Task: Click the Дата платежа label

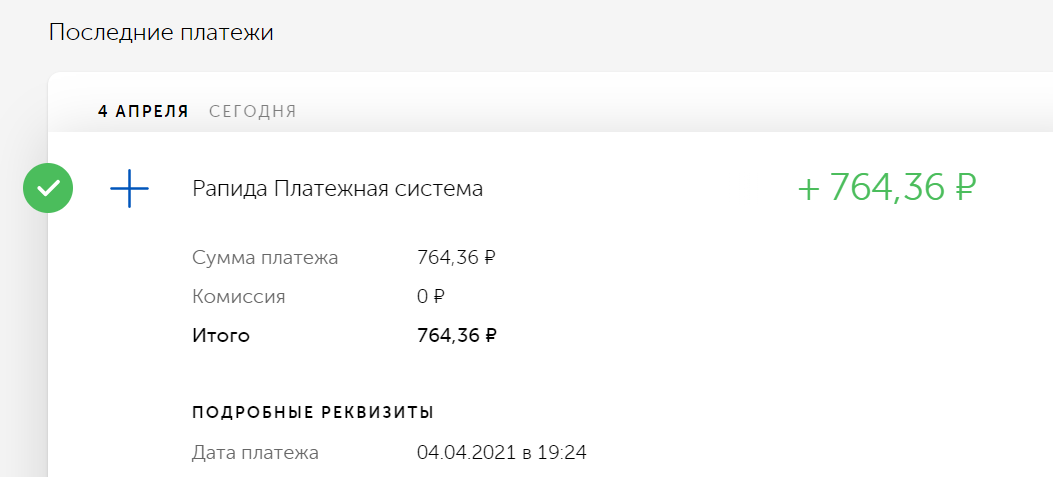Action: point(255,453)
